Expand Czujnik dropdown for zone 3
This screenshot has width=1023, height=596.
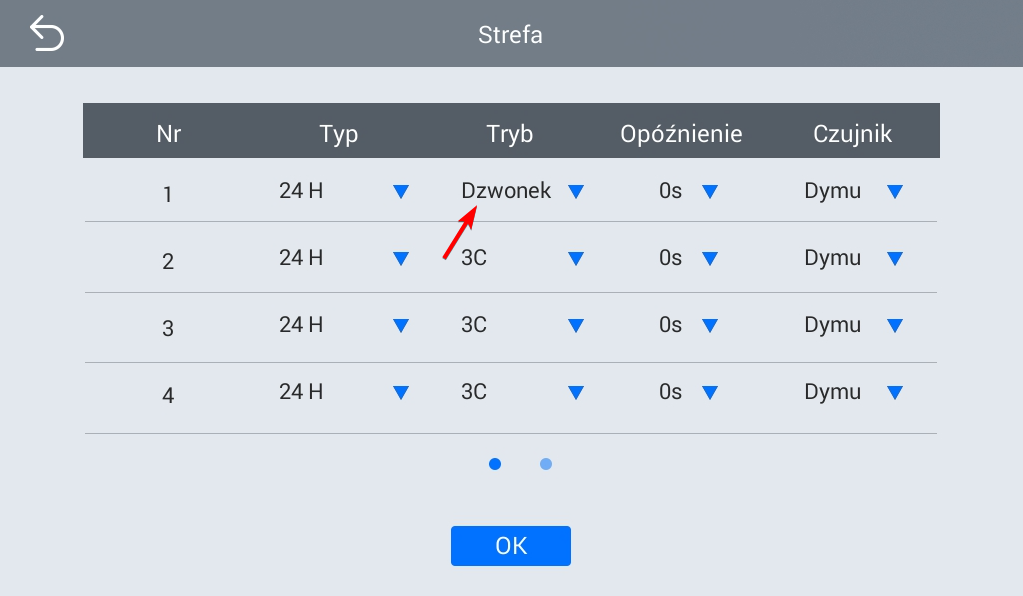[x=894, y=325]
